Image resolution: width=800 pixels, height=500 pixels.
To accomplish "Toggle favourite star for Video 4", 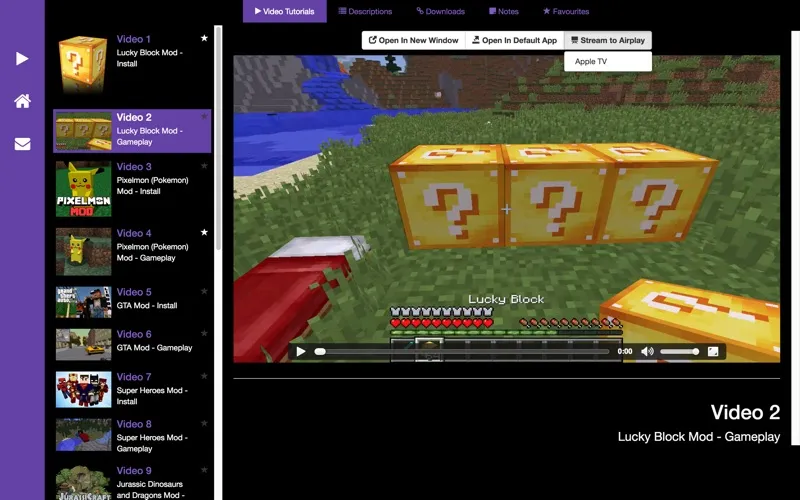I will pos(204,232).
